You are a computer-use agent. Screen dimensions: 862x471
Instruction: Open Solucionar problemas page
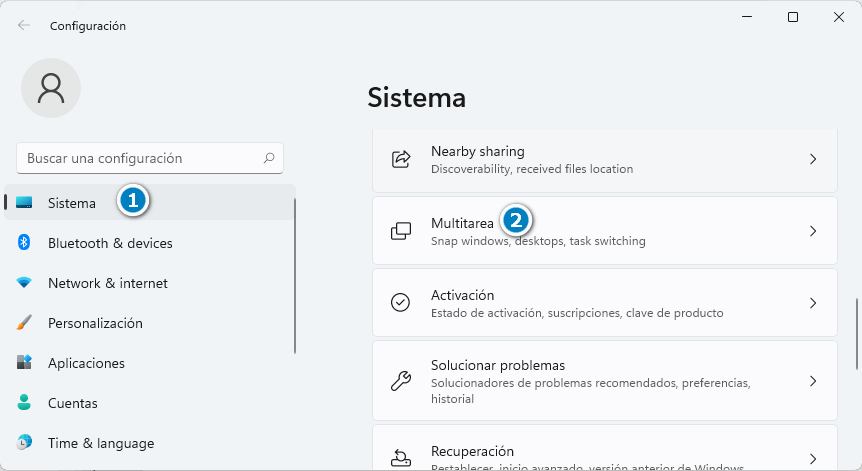pos(605,381)
